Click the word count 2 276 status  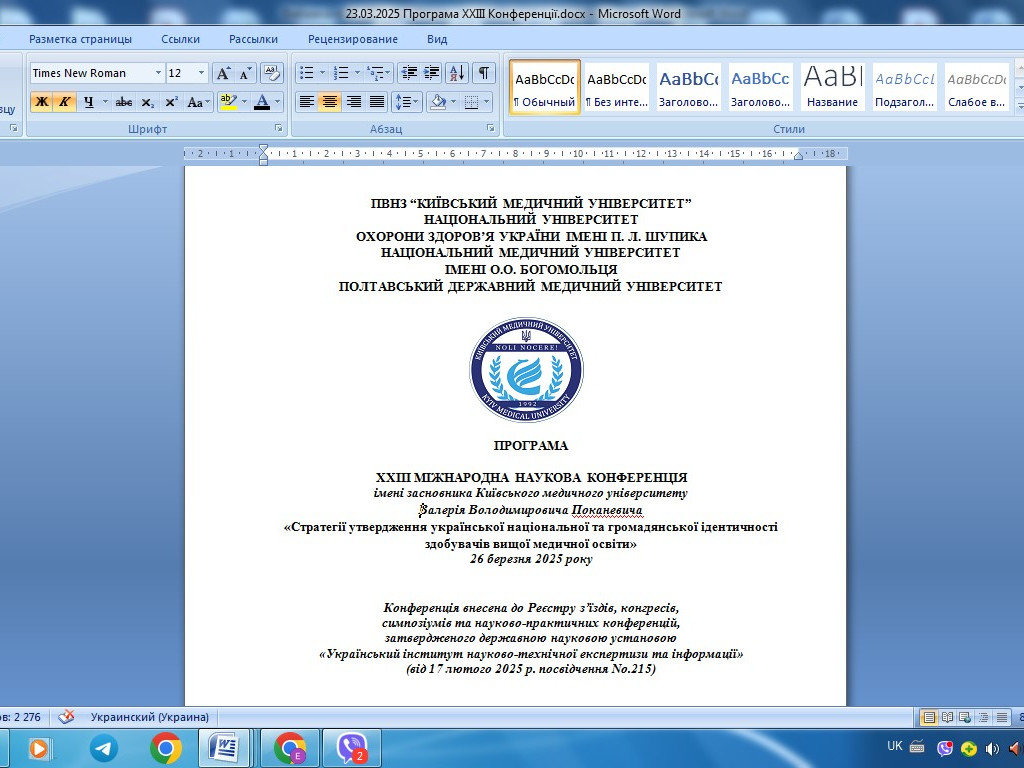20,717
